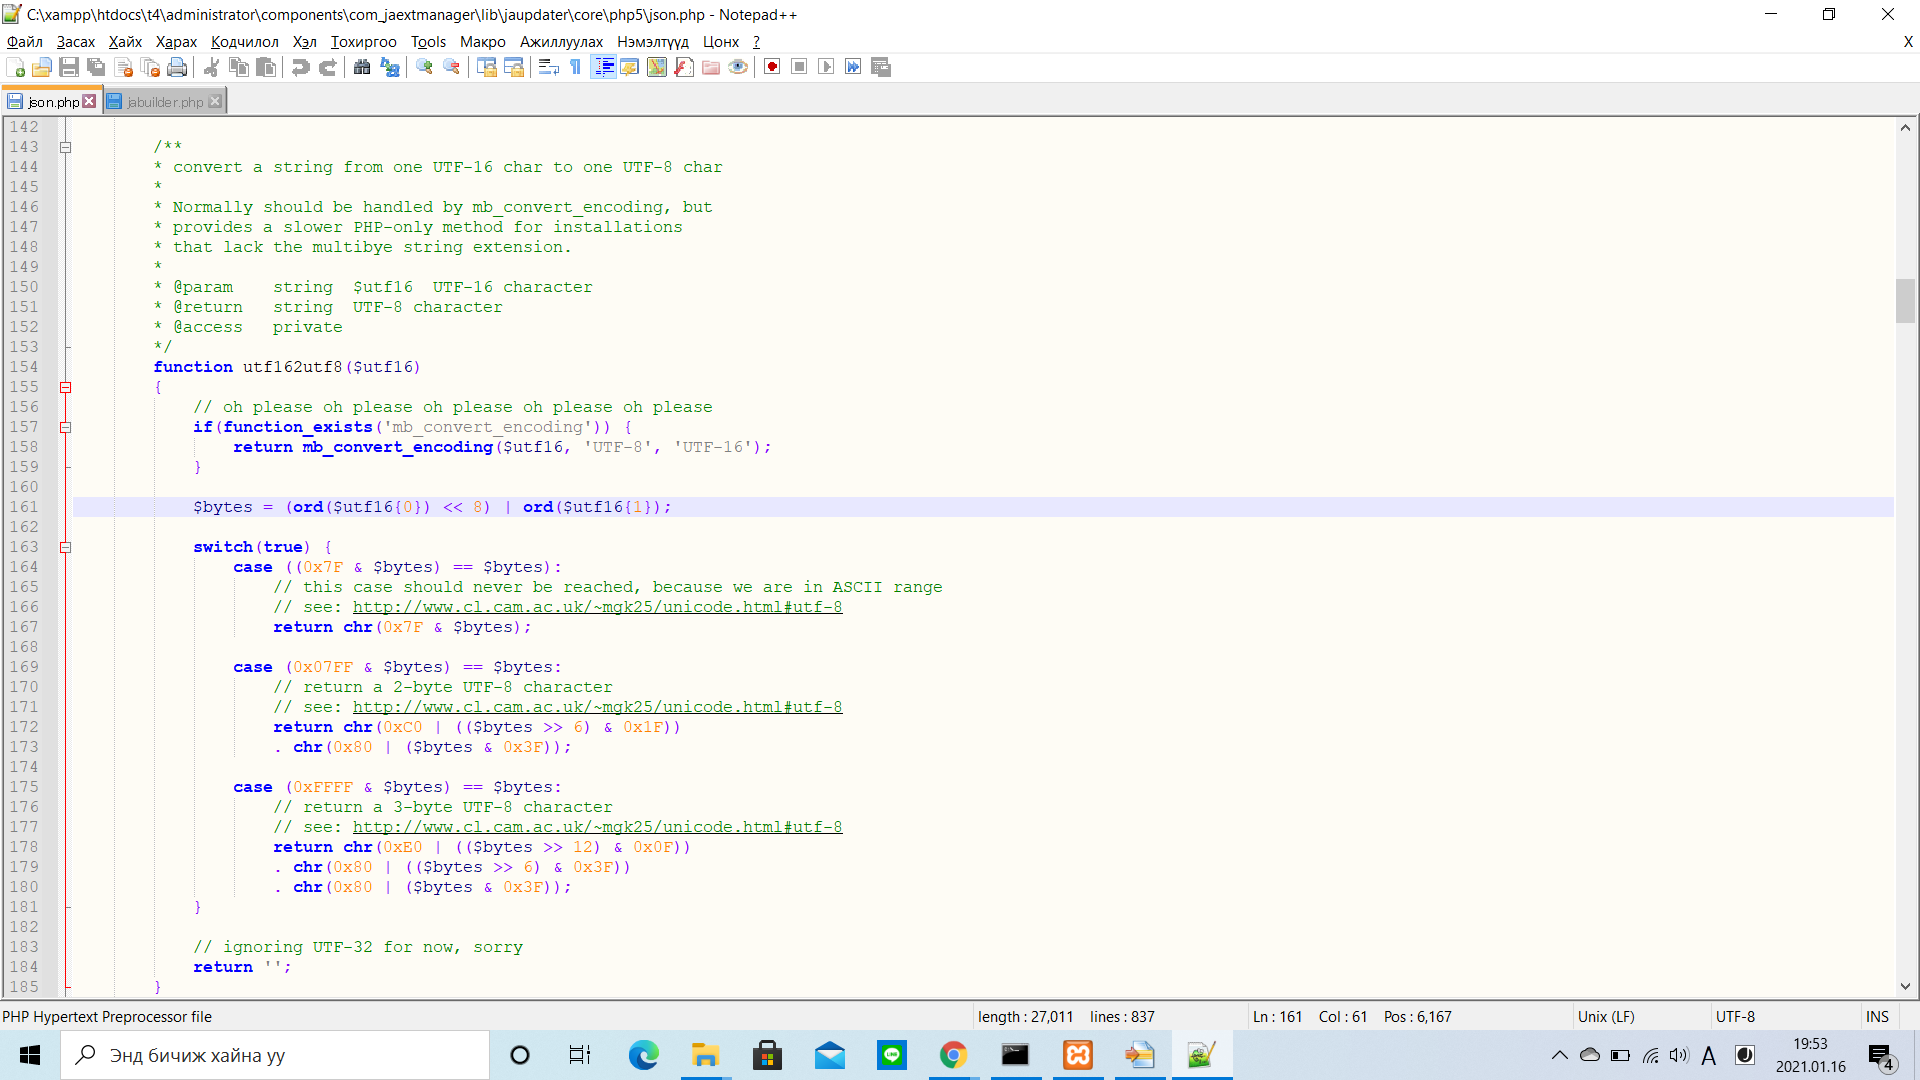Click the UTF-8 encoding status bar field
The image size is (1920, 1080).
[x=1735, y=1016]
